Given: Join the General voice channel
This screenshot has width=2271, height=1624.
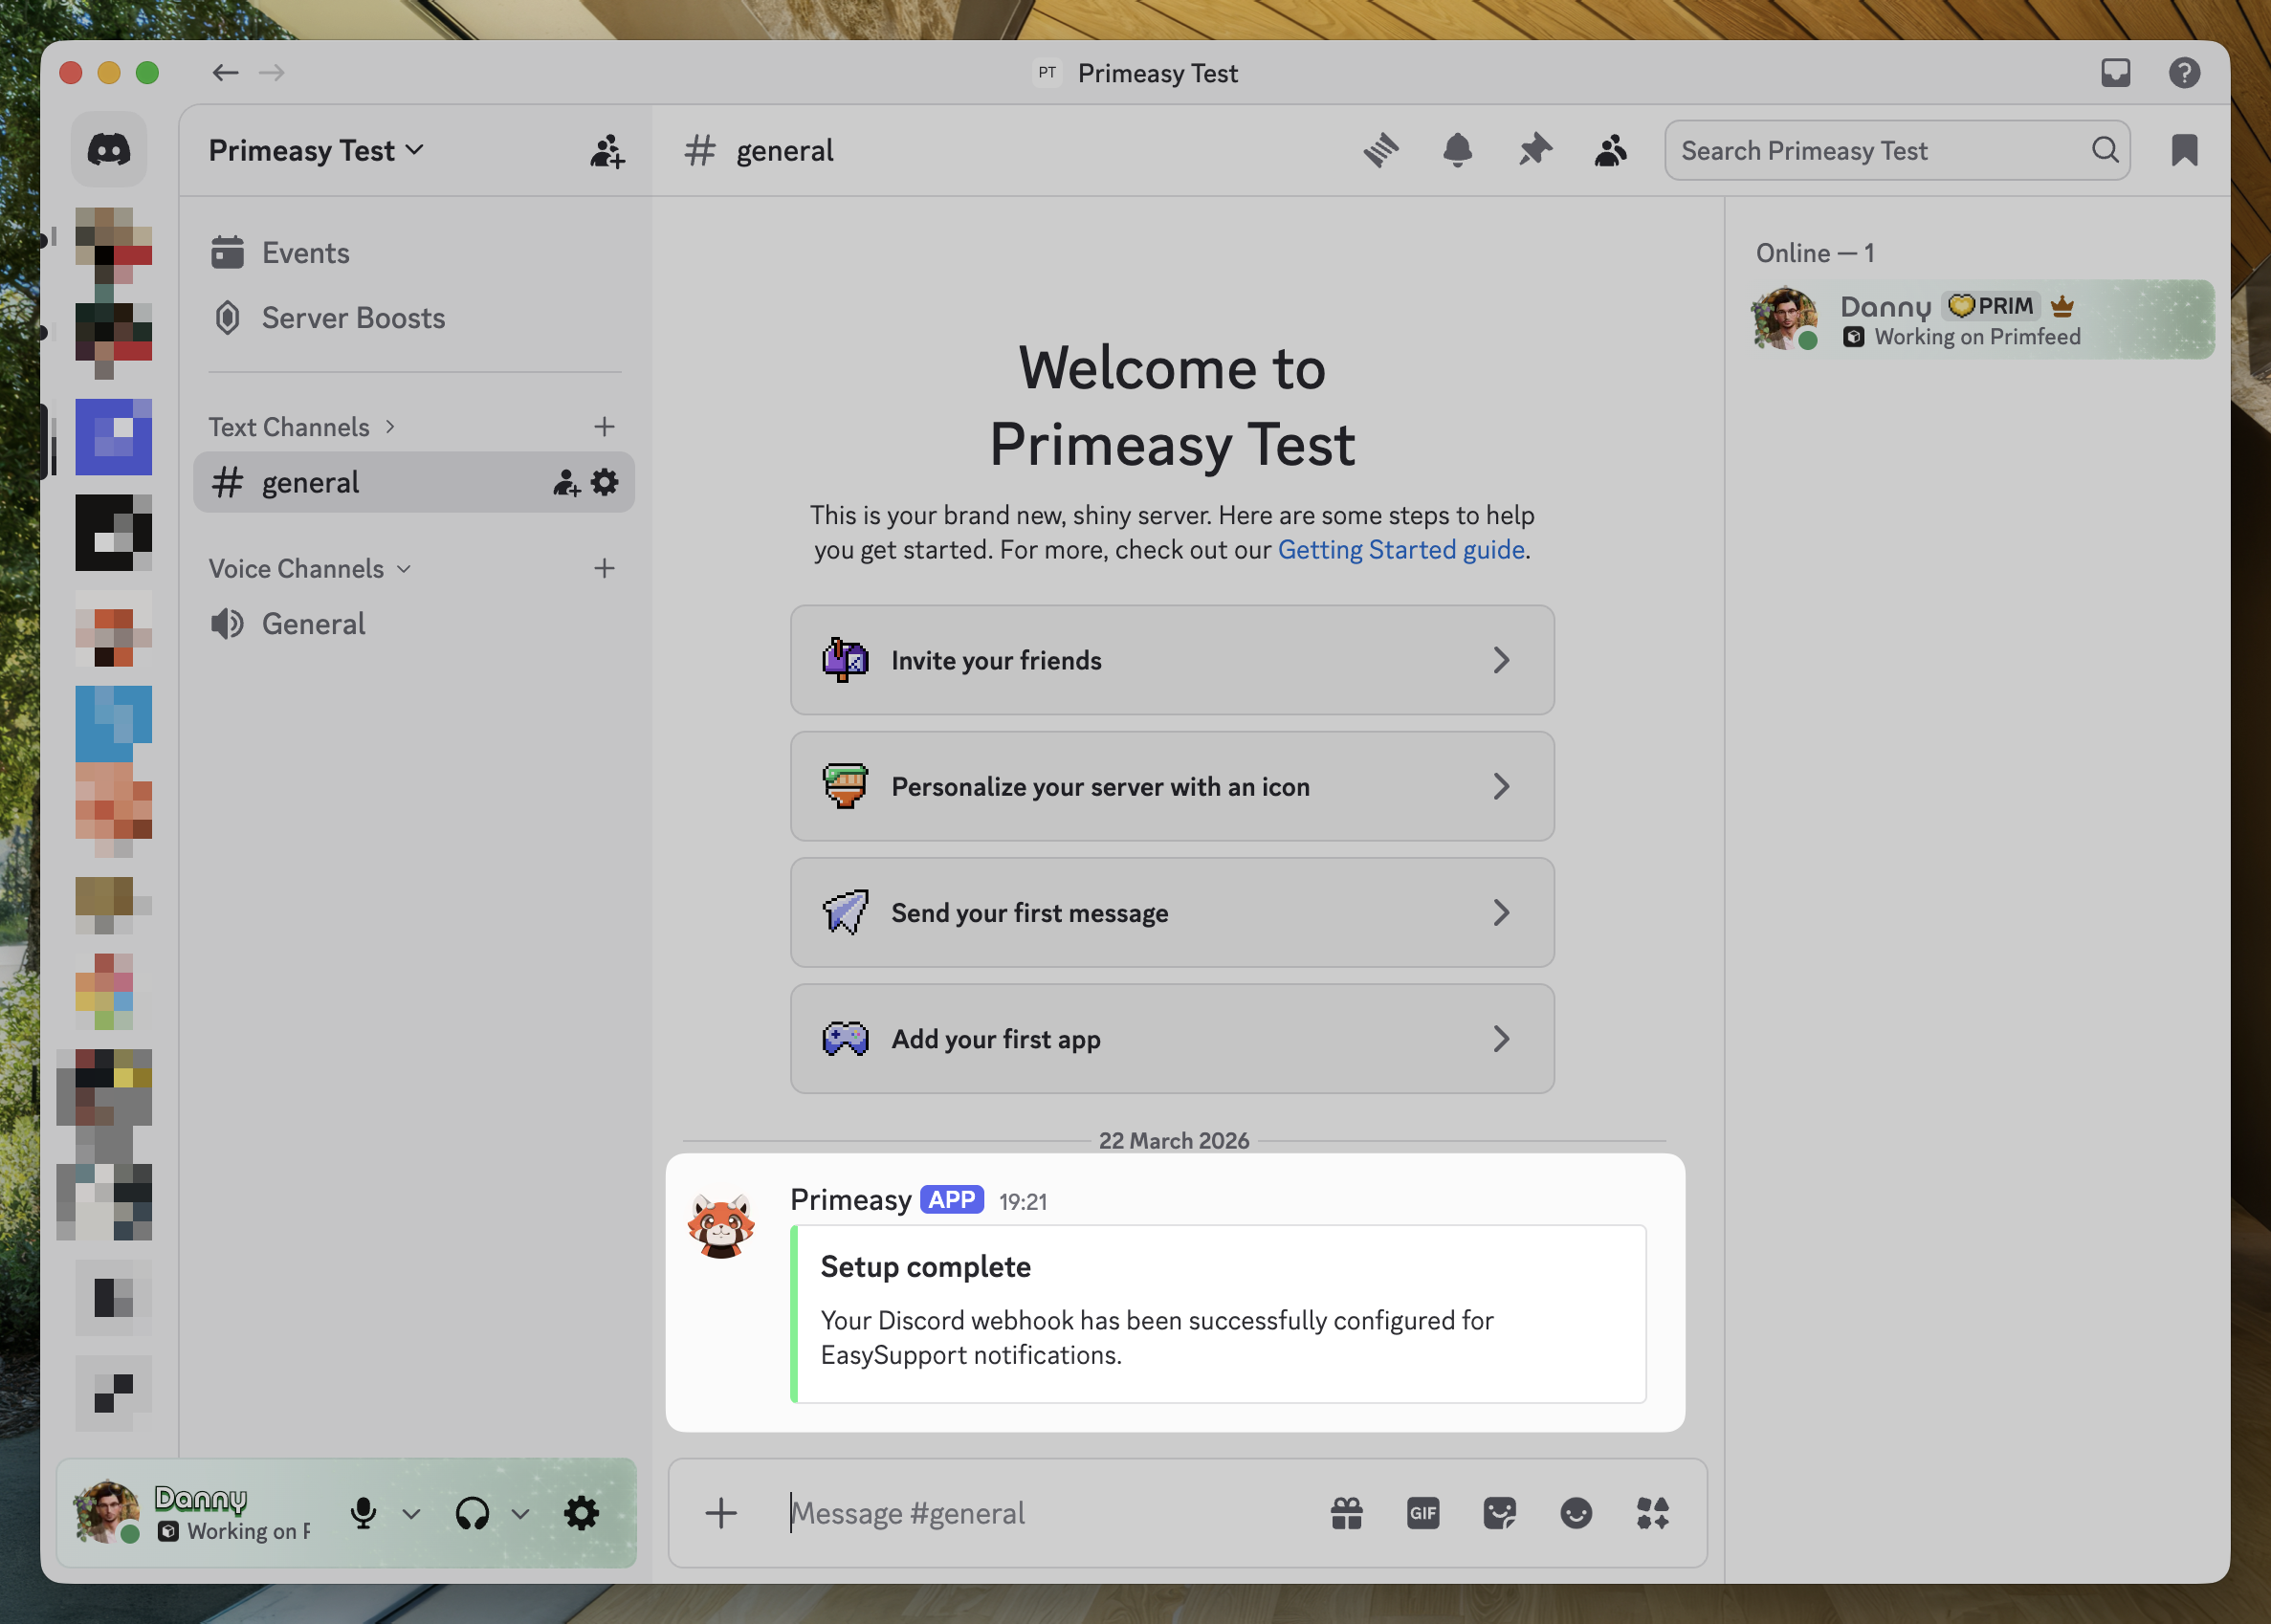Looking at the screenshot, I should tap(313, 624).
